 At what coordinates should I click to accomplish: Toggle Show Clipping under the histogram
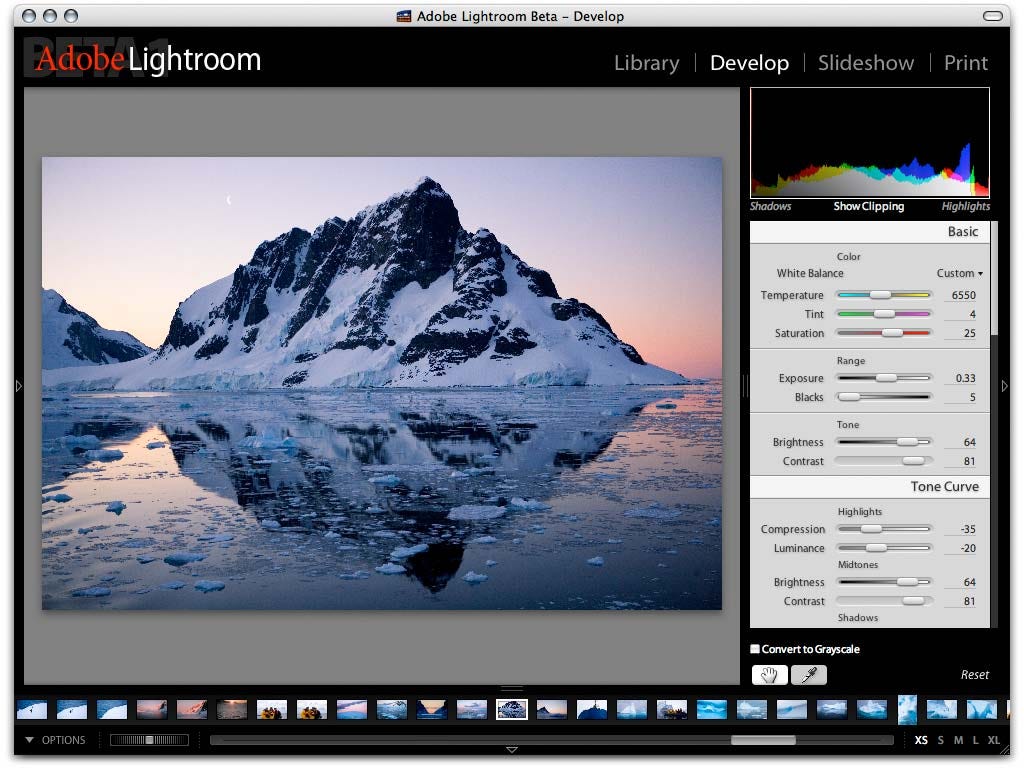(869, 206)
